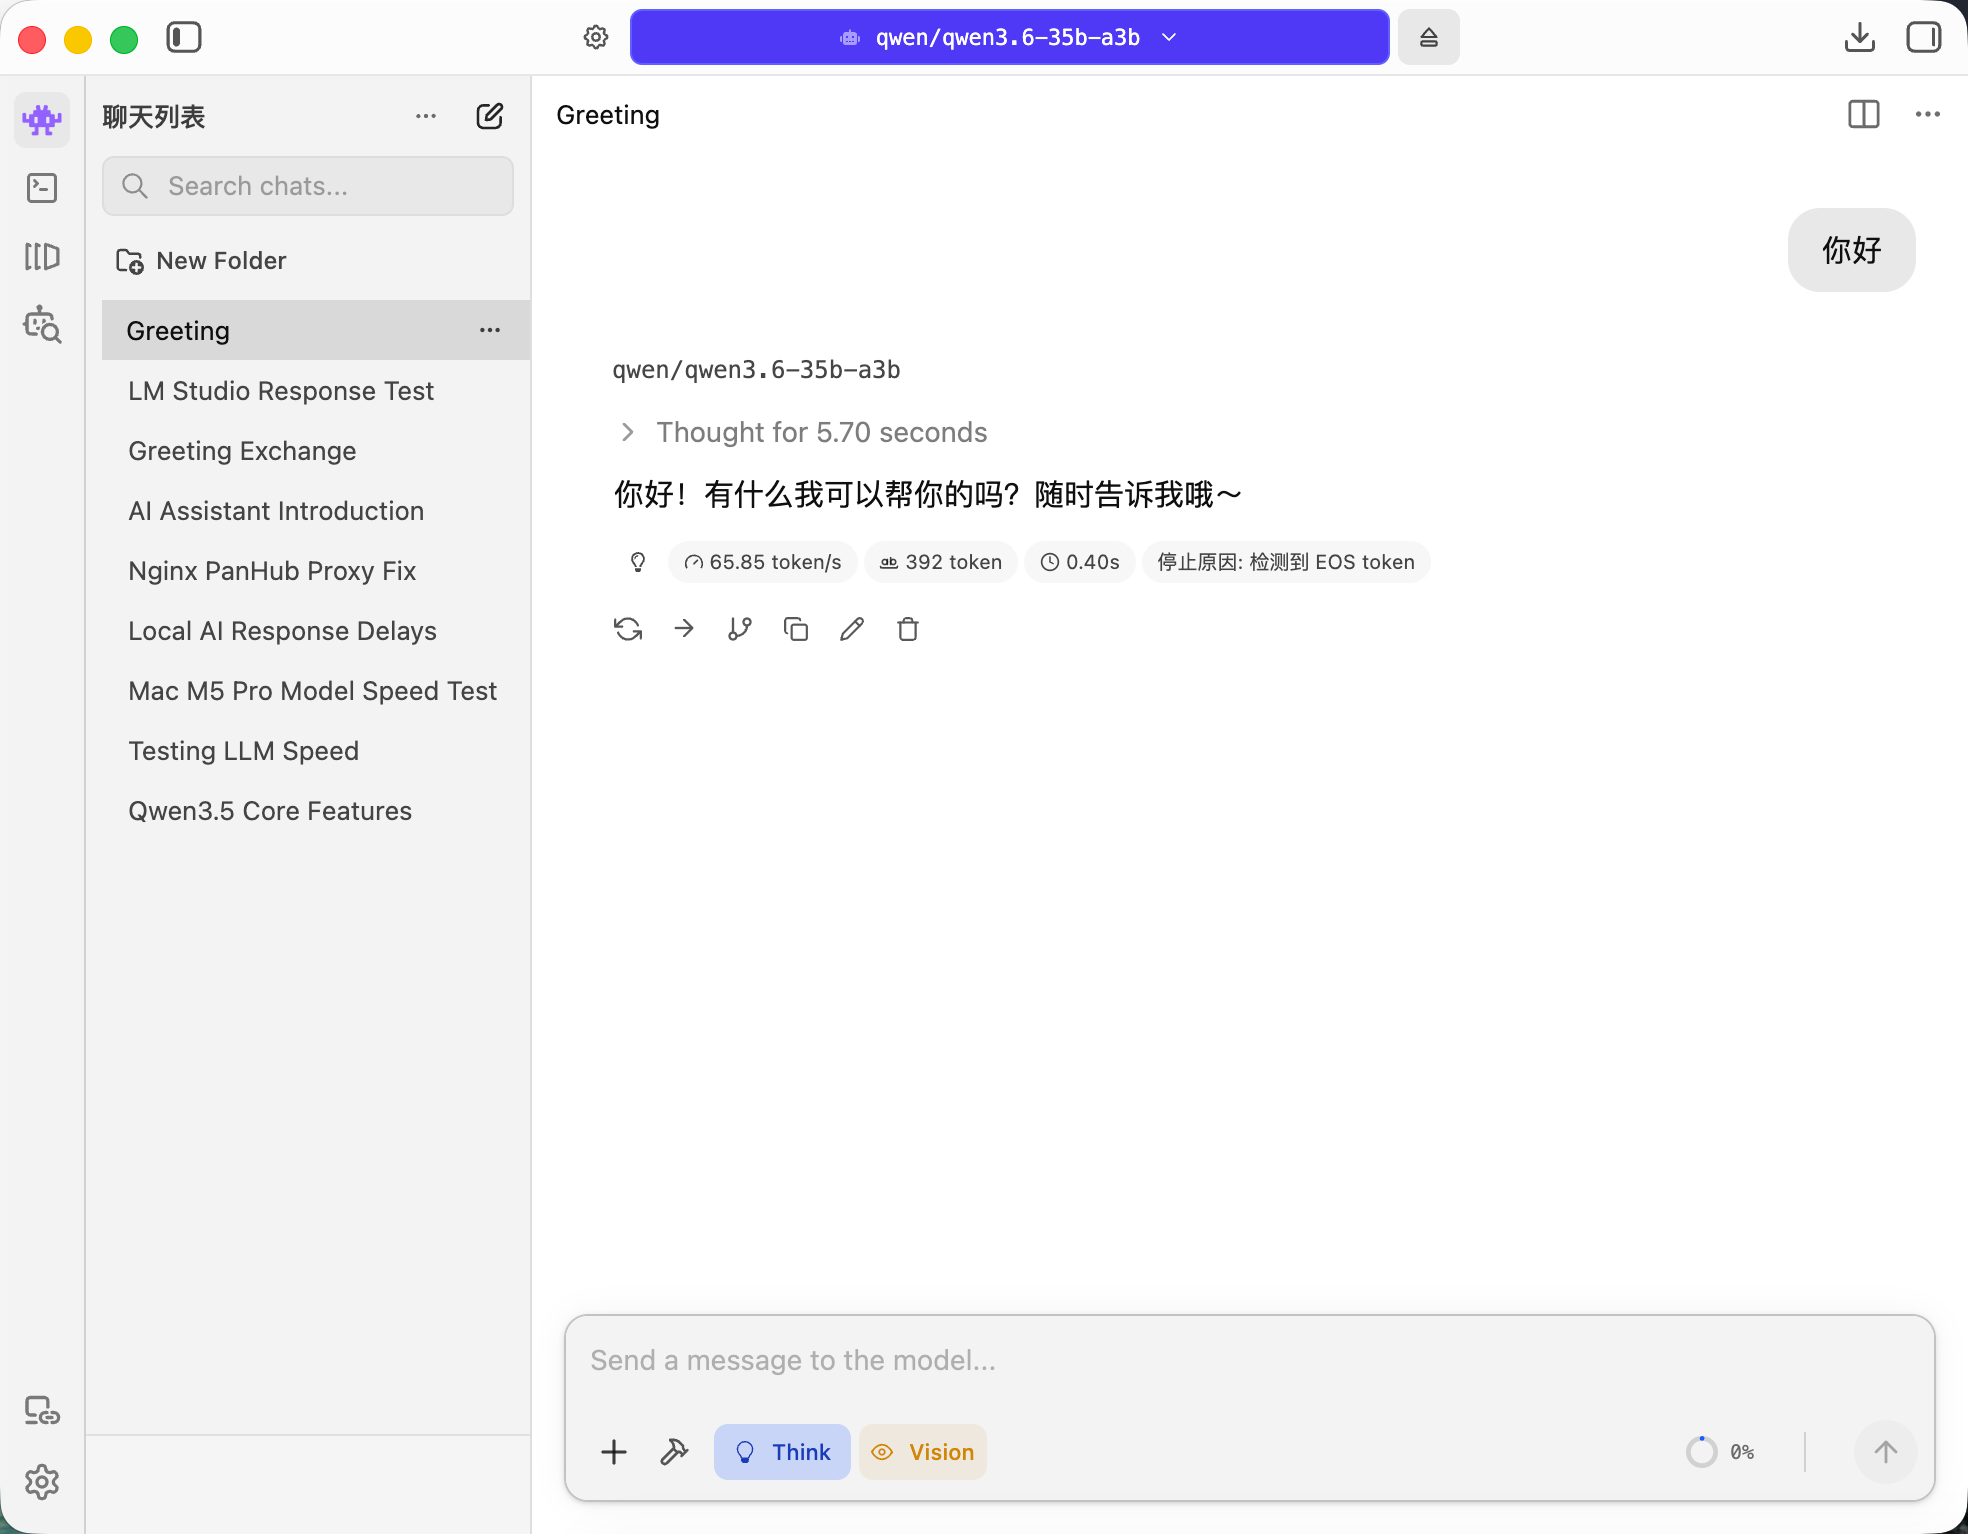Screen dimensions: 1968x1534
Task: Toggle the left sidebar panel
Action: click(x=184, y=38)
